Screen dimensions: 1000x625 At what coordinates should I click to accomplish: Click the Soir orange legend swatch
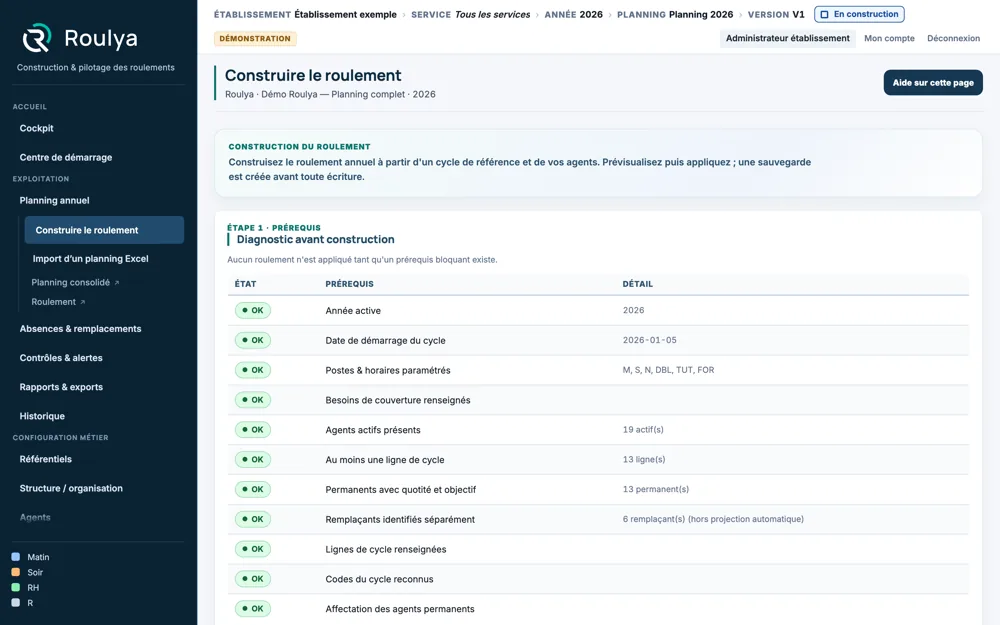point(16,572)
